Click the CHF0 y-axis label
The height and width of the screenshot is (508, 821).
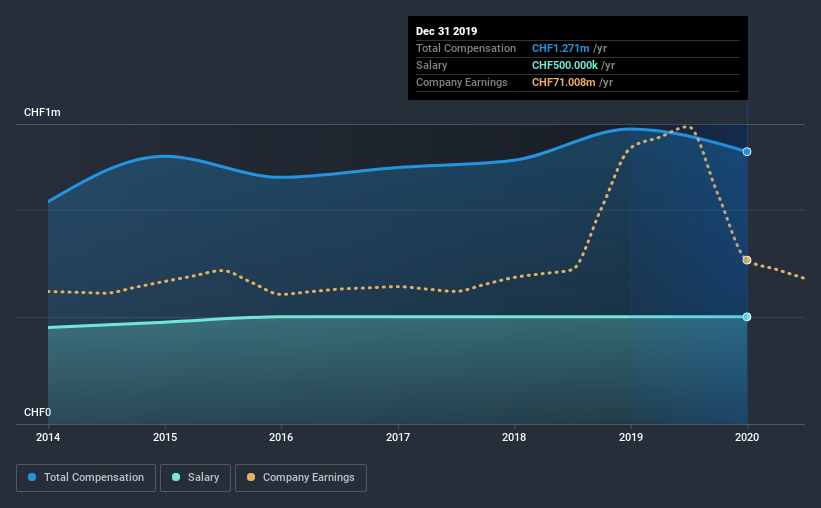[x=37, y=413]
